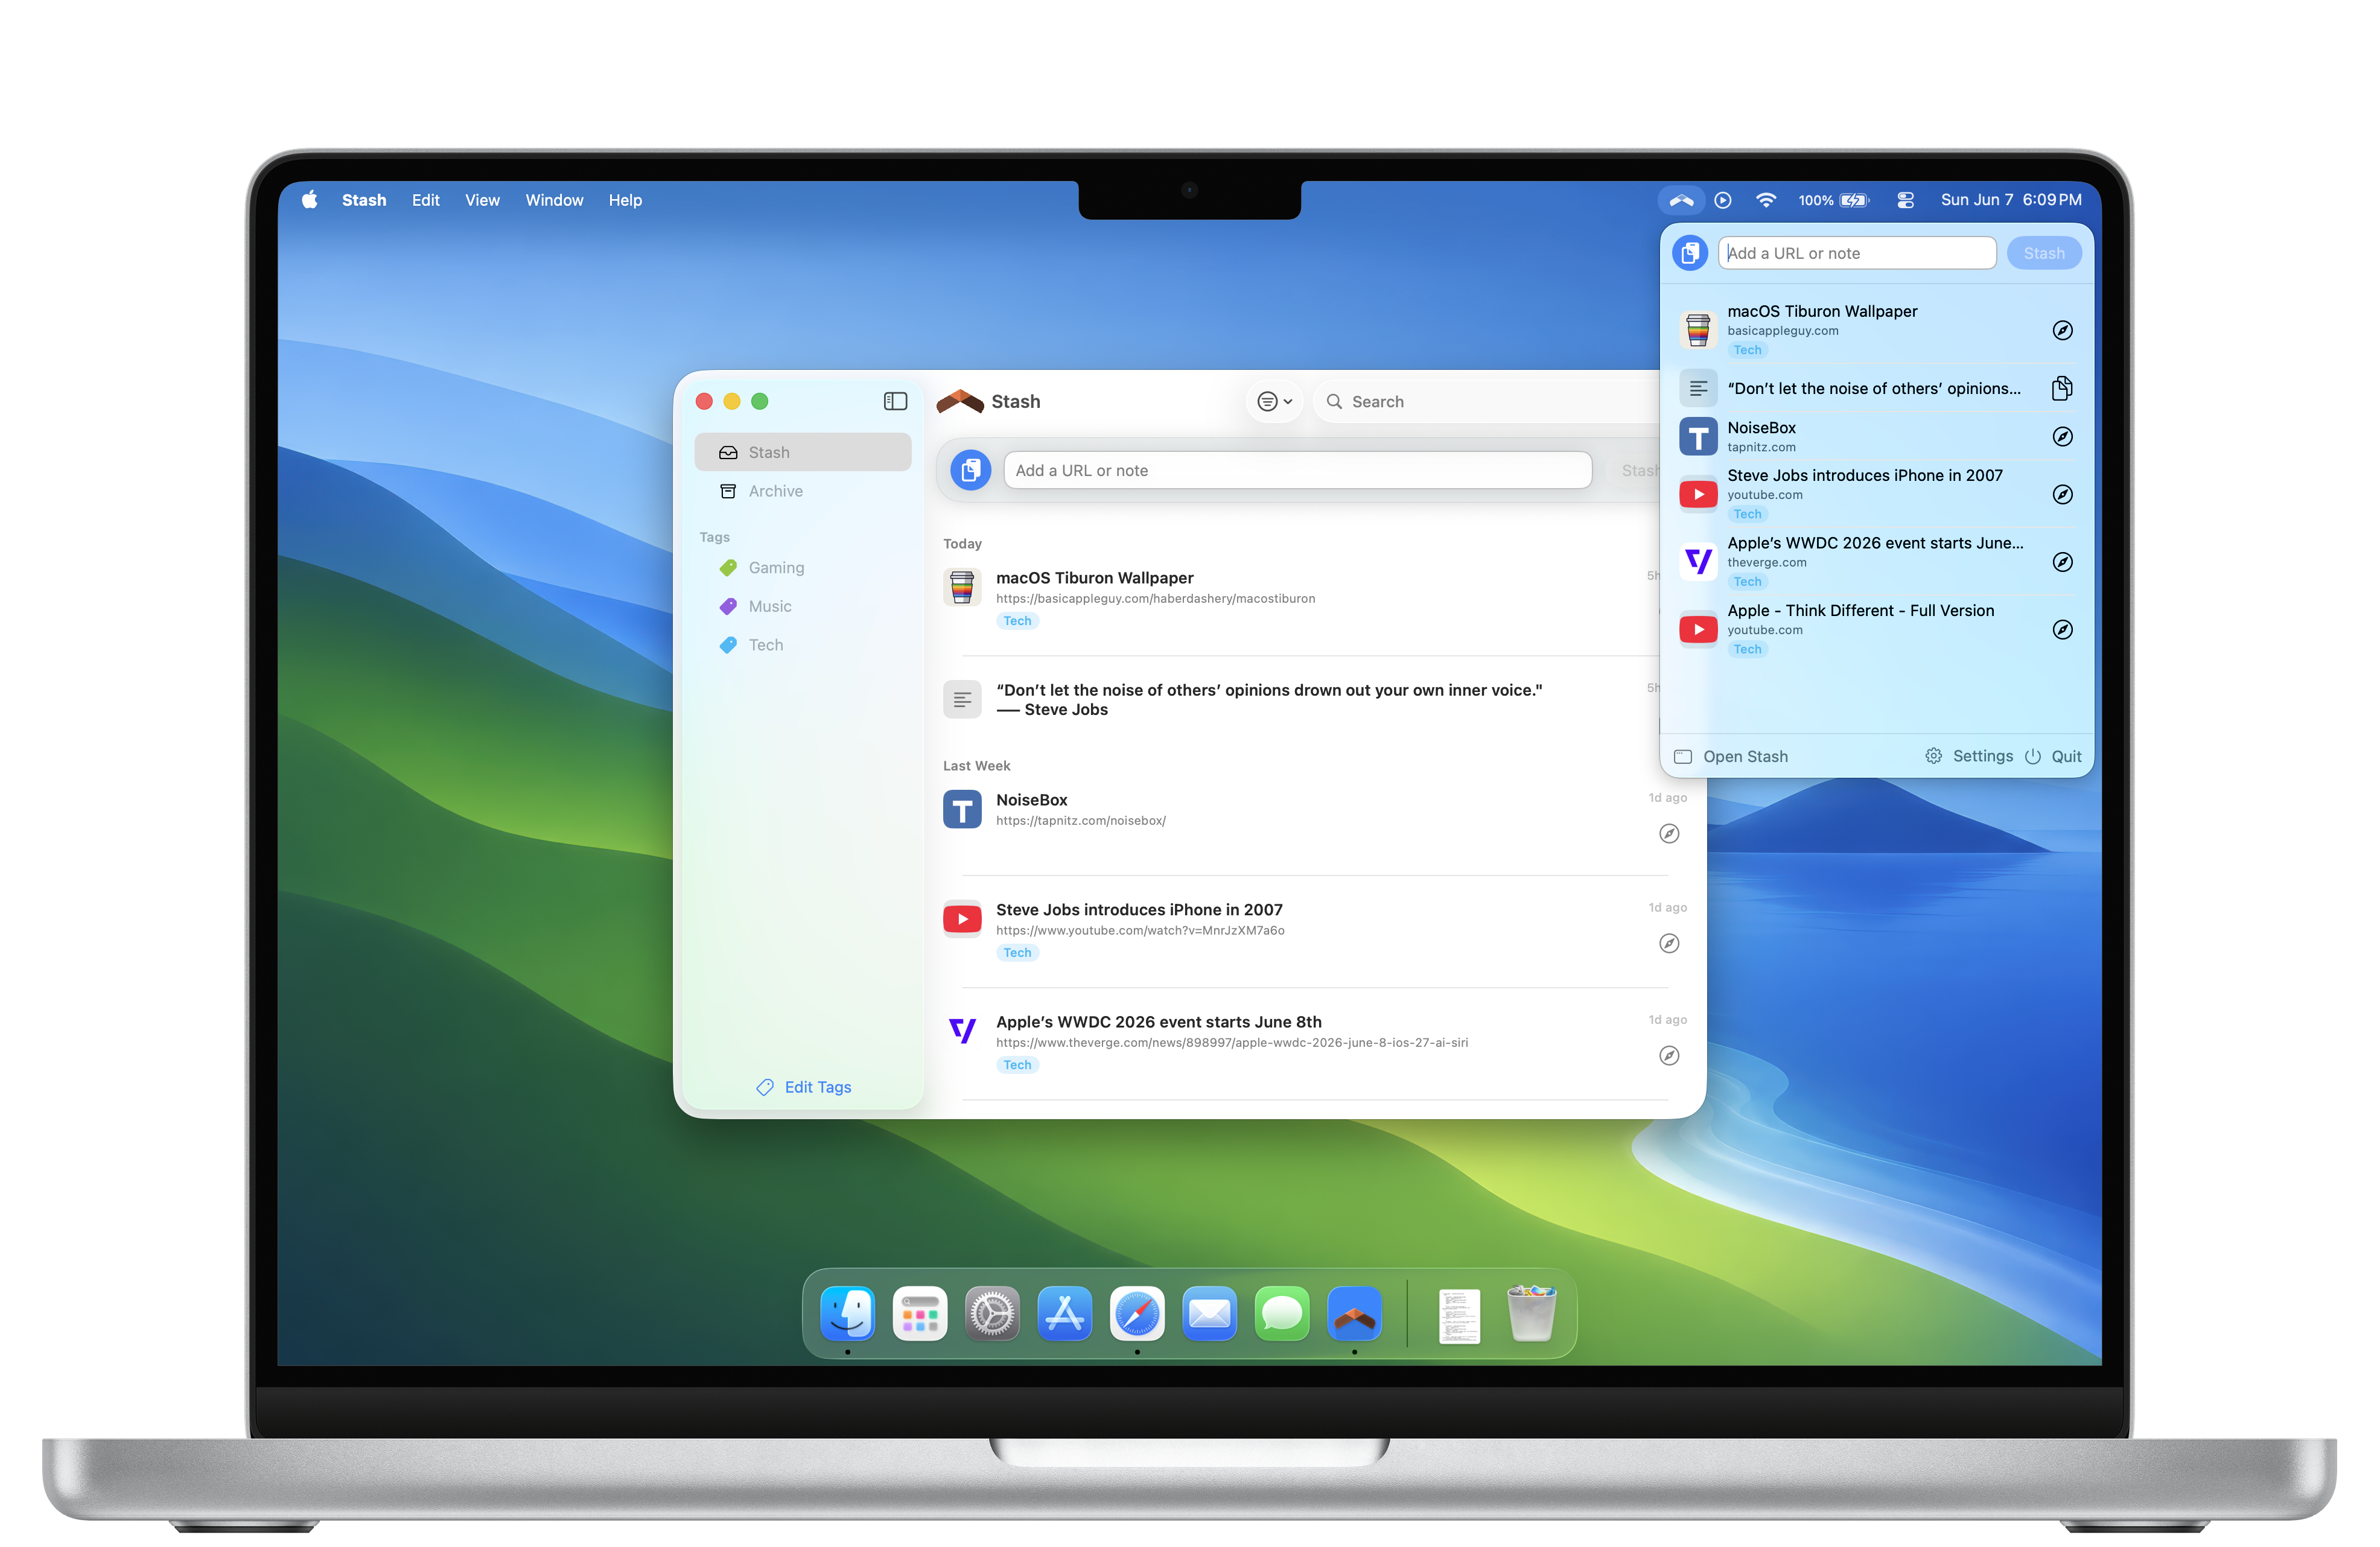Open the filter dropdown in Stash toolbar
This screenshot has height=1547, width=2380.
click(x=1274, y=401)
